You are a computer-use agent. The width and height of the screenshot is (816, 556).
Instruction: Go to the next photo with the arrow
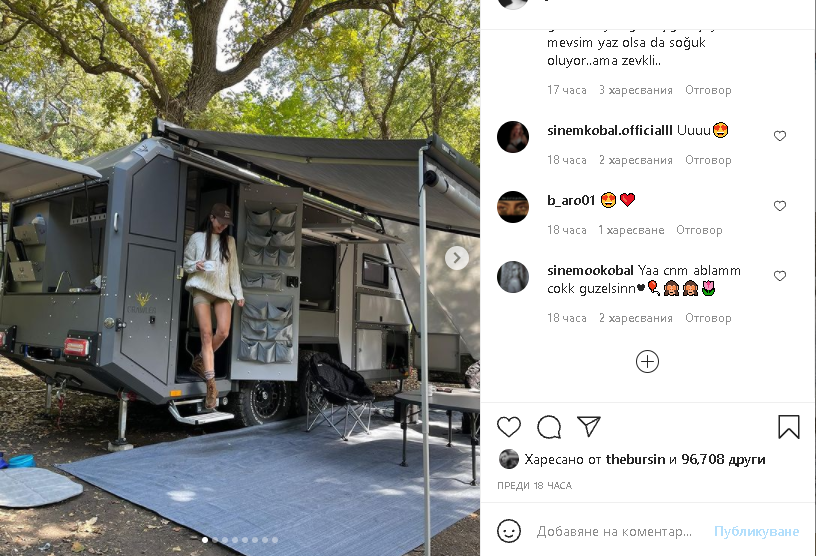(x=456, y=258)
